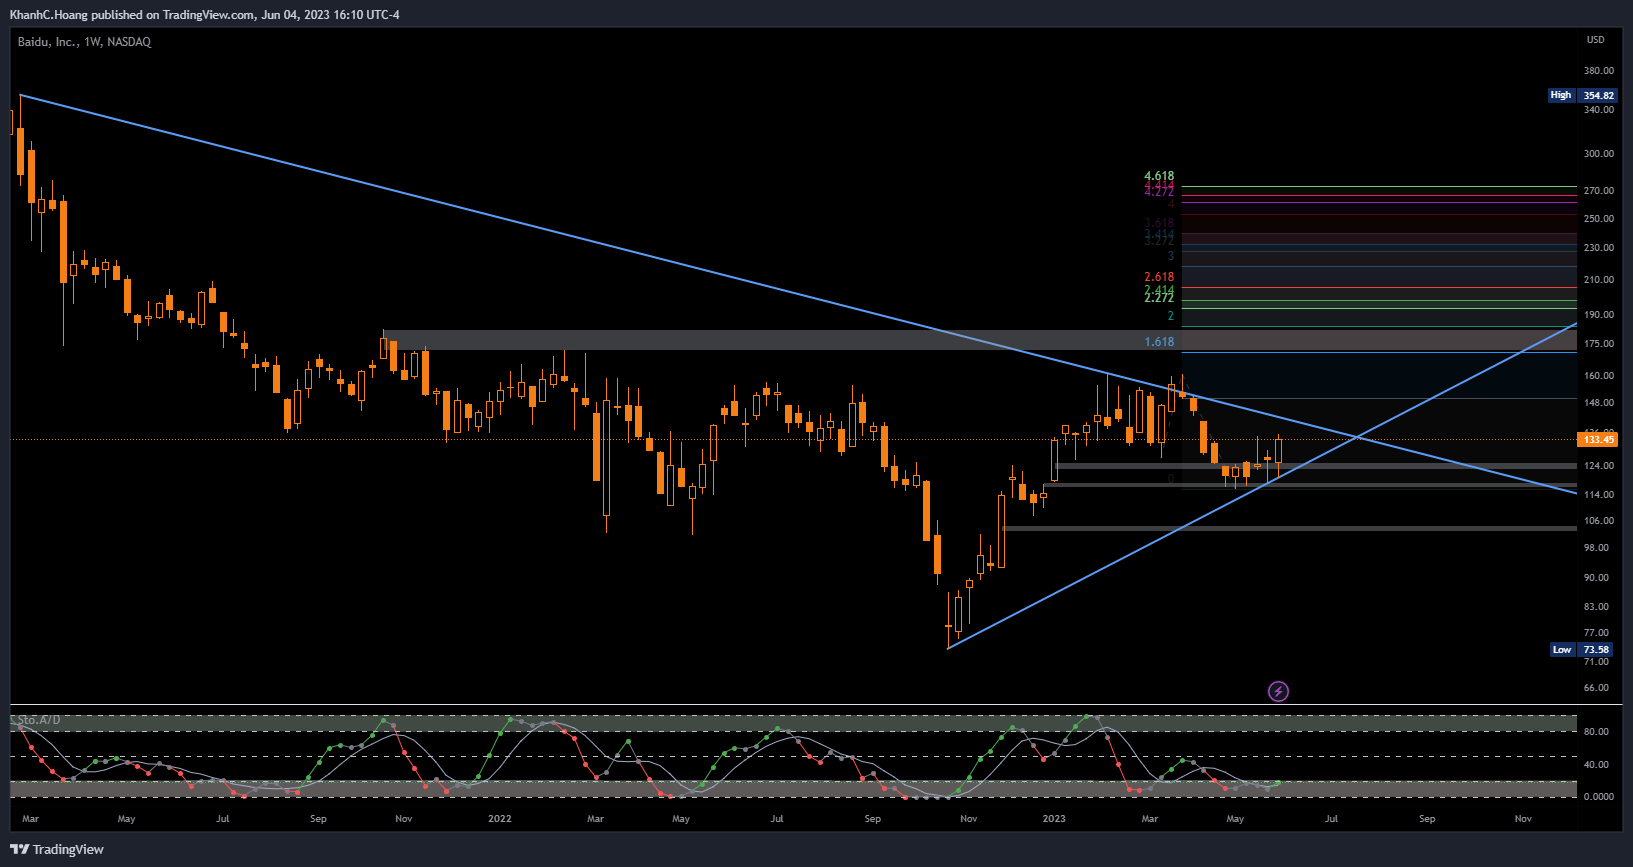Image resolution: width=1633 pixels, height=867 pixels.
Task: Click the USD currency label
Action: pyautogui.click(x=1596, y=40)
